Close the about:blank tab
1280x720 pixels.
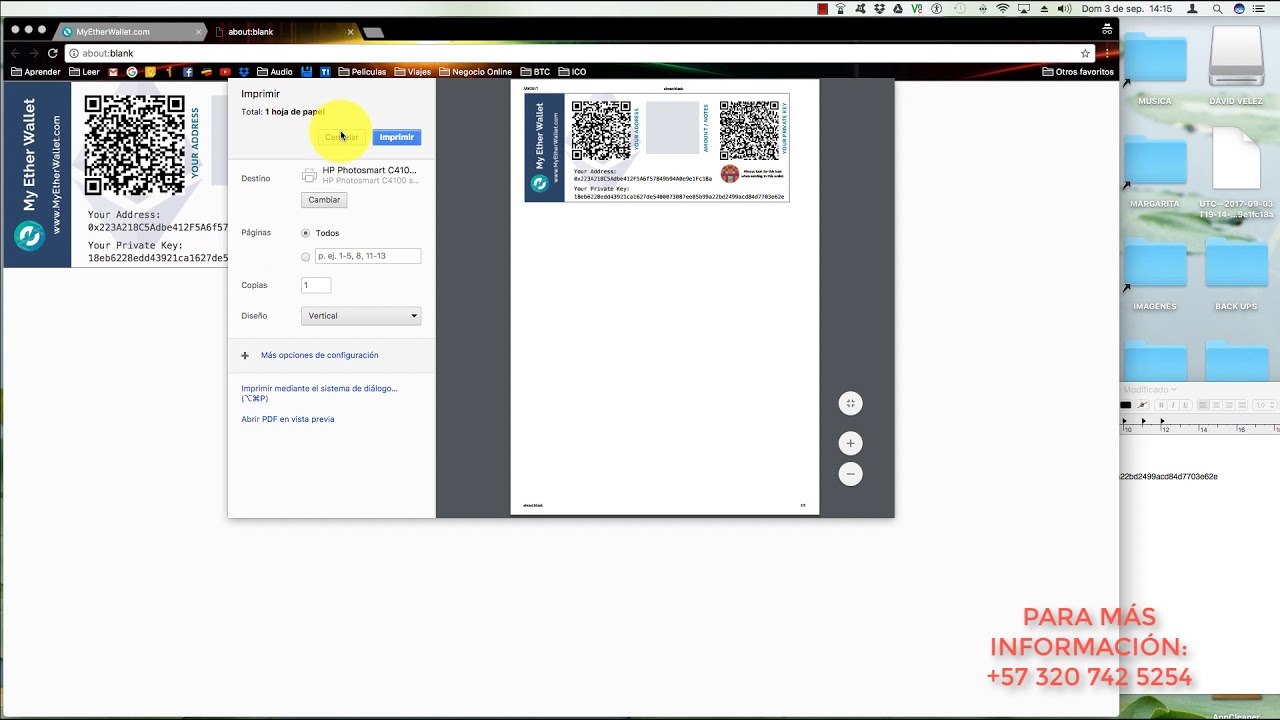click(350, 32)
